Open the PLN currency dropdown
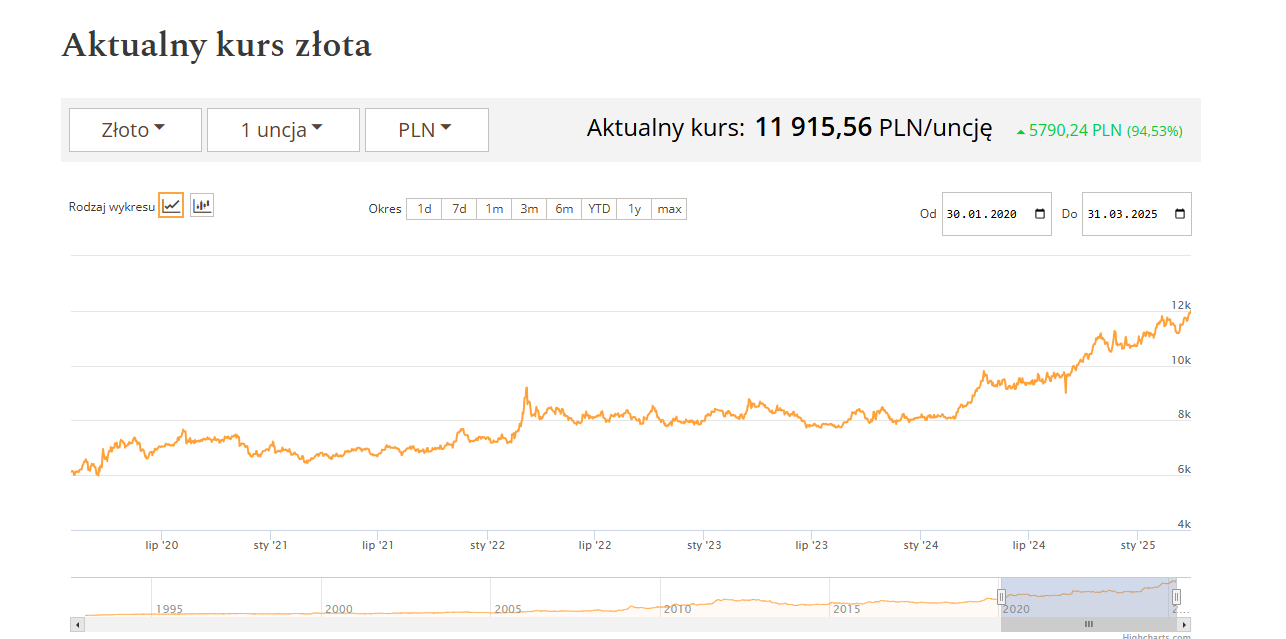 click(426, 130)
